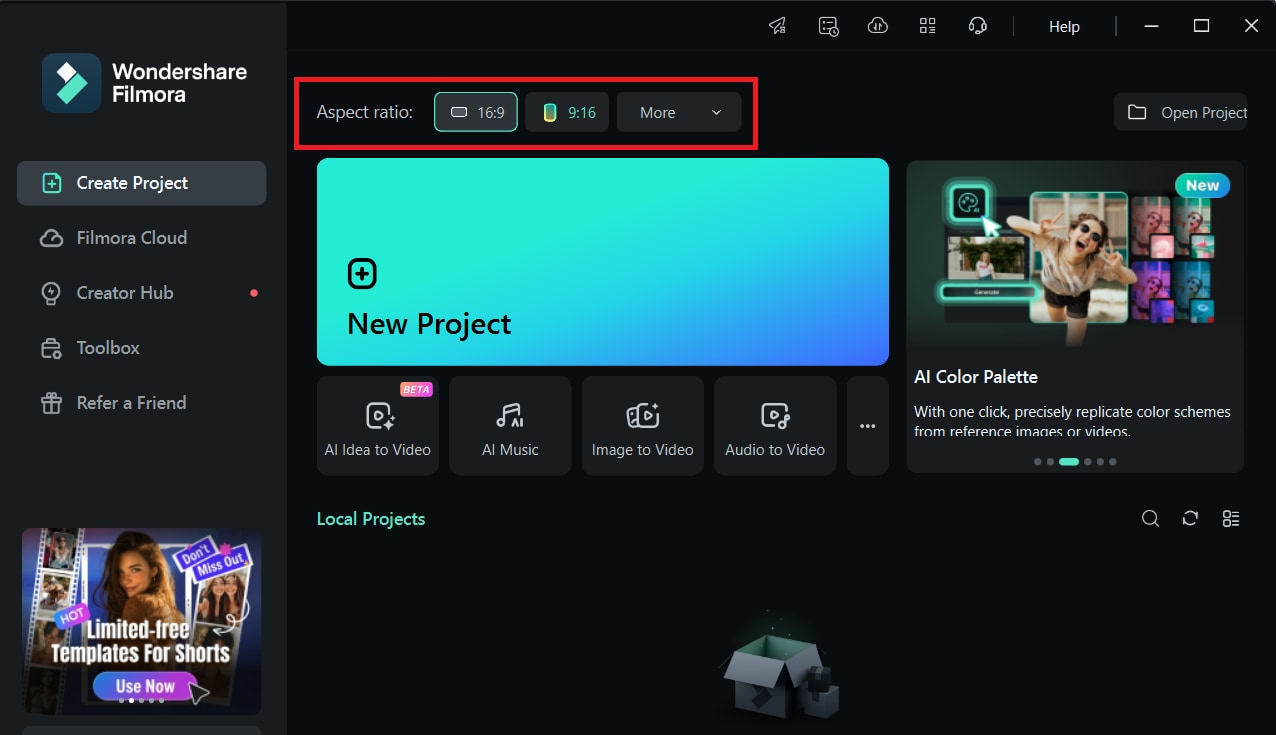Click the headset support icon
1276x735 pixels.
[978, 26]
